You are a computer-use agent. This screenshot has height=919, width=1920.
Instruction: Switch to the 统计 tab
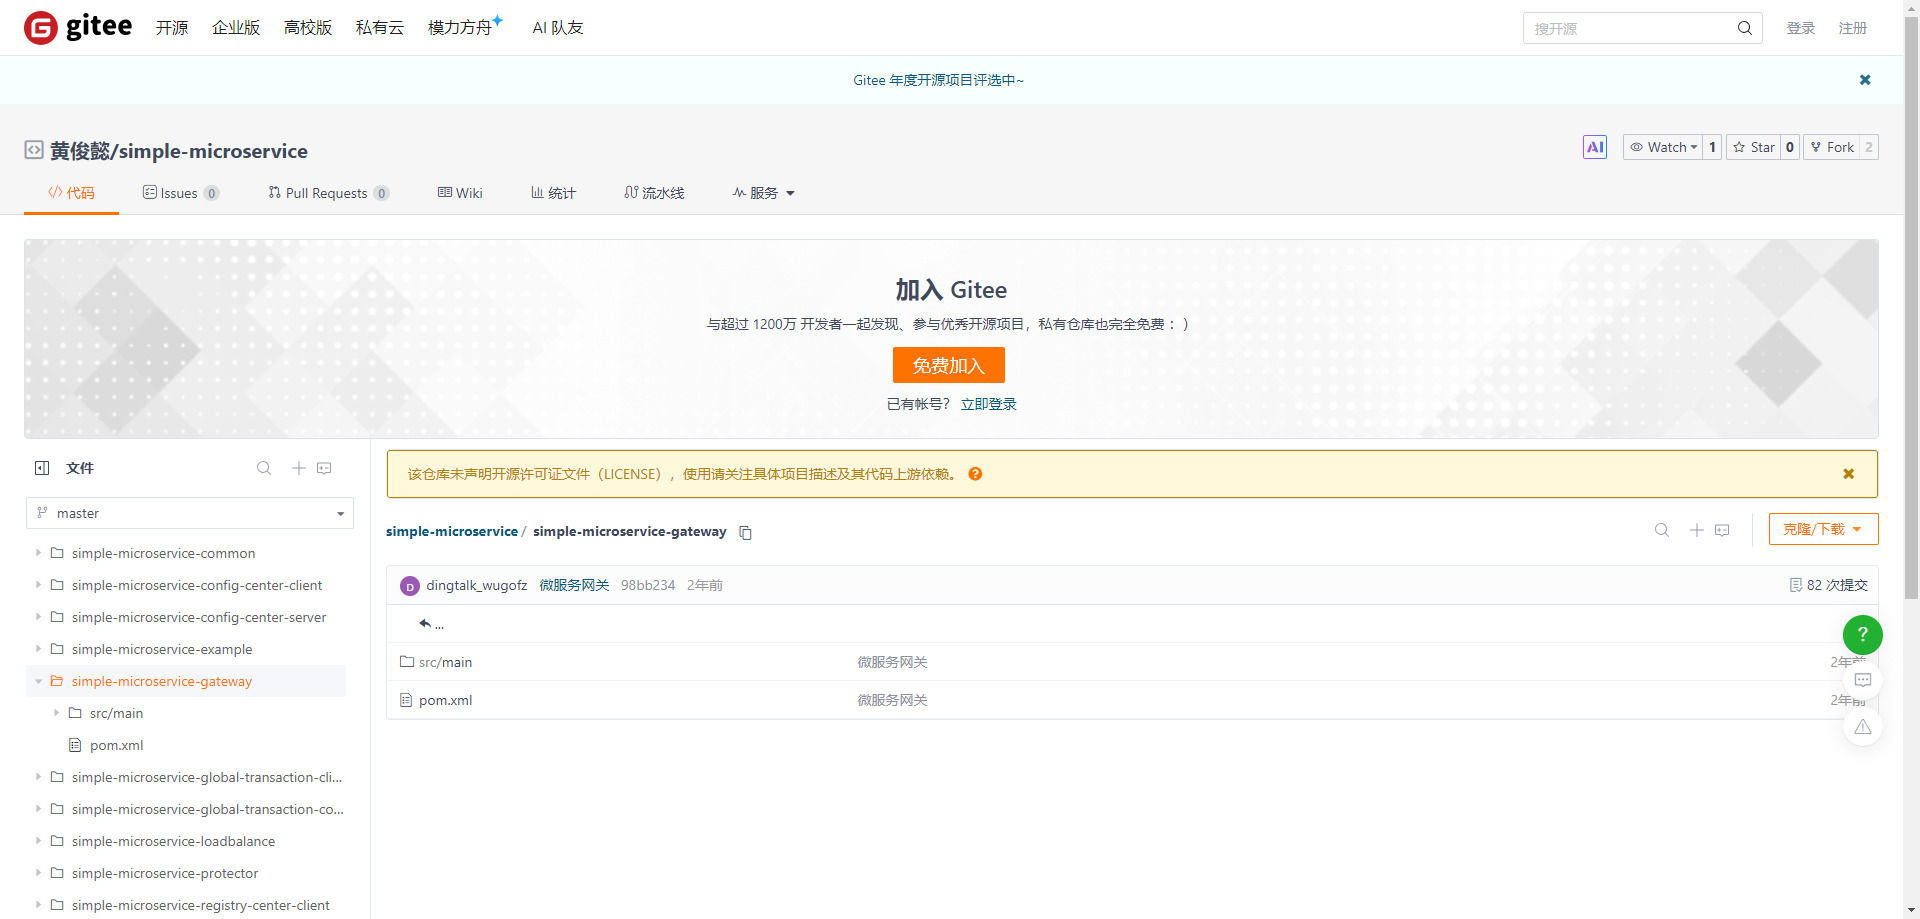click(553, 193)
